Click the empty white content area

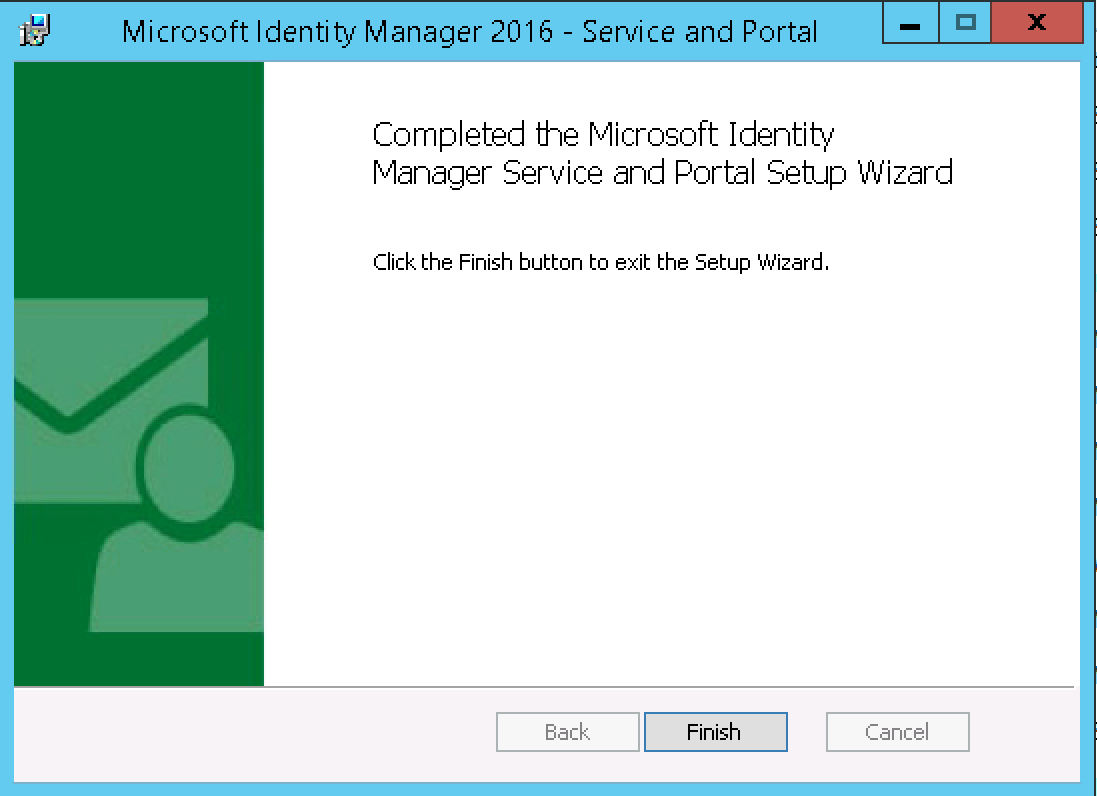[670, 470]
